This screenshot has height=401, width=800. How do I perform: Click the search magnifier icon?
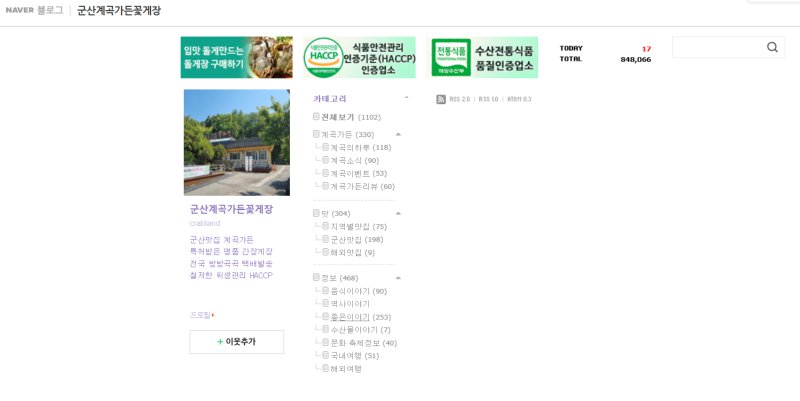(x=772, y=47)
